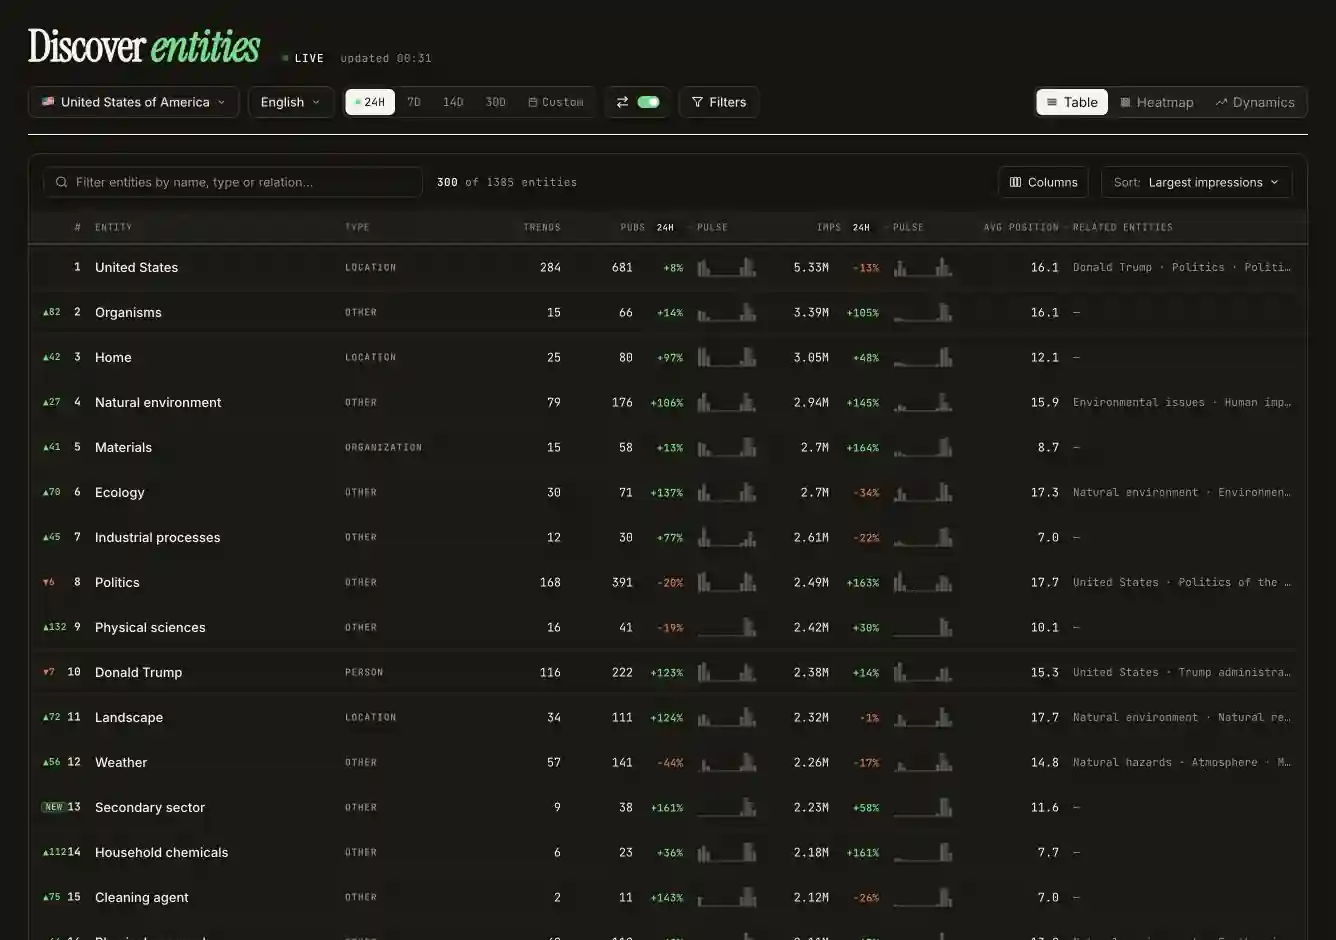Viewport: 1336px width, 940px height.
Task: Click the pubs pulse chart for Donald Trump
Action: [727, 672]
